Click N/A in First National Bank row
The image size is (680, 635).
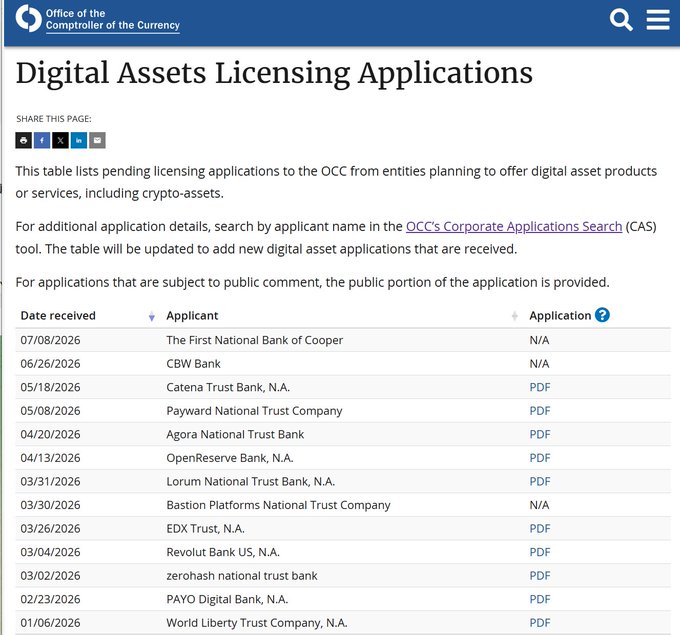539,340
